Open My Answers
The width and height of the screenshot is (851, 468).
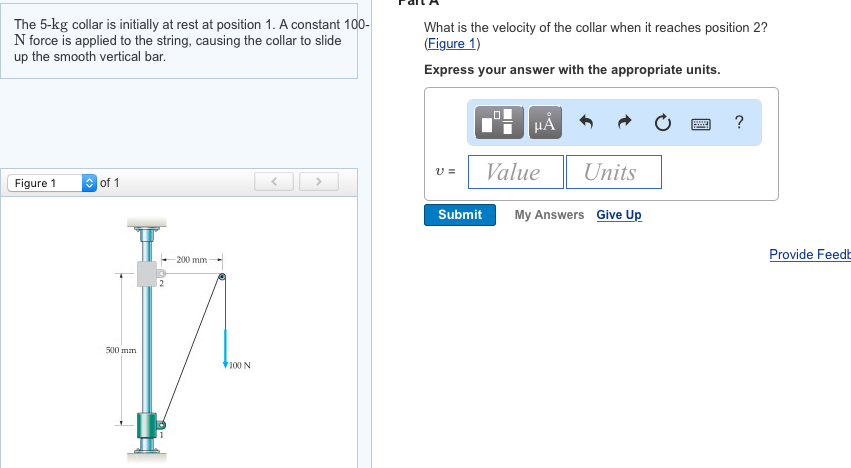[x=549, y=215]
